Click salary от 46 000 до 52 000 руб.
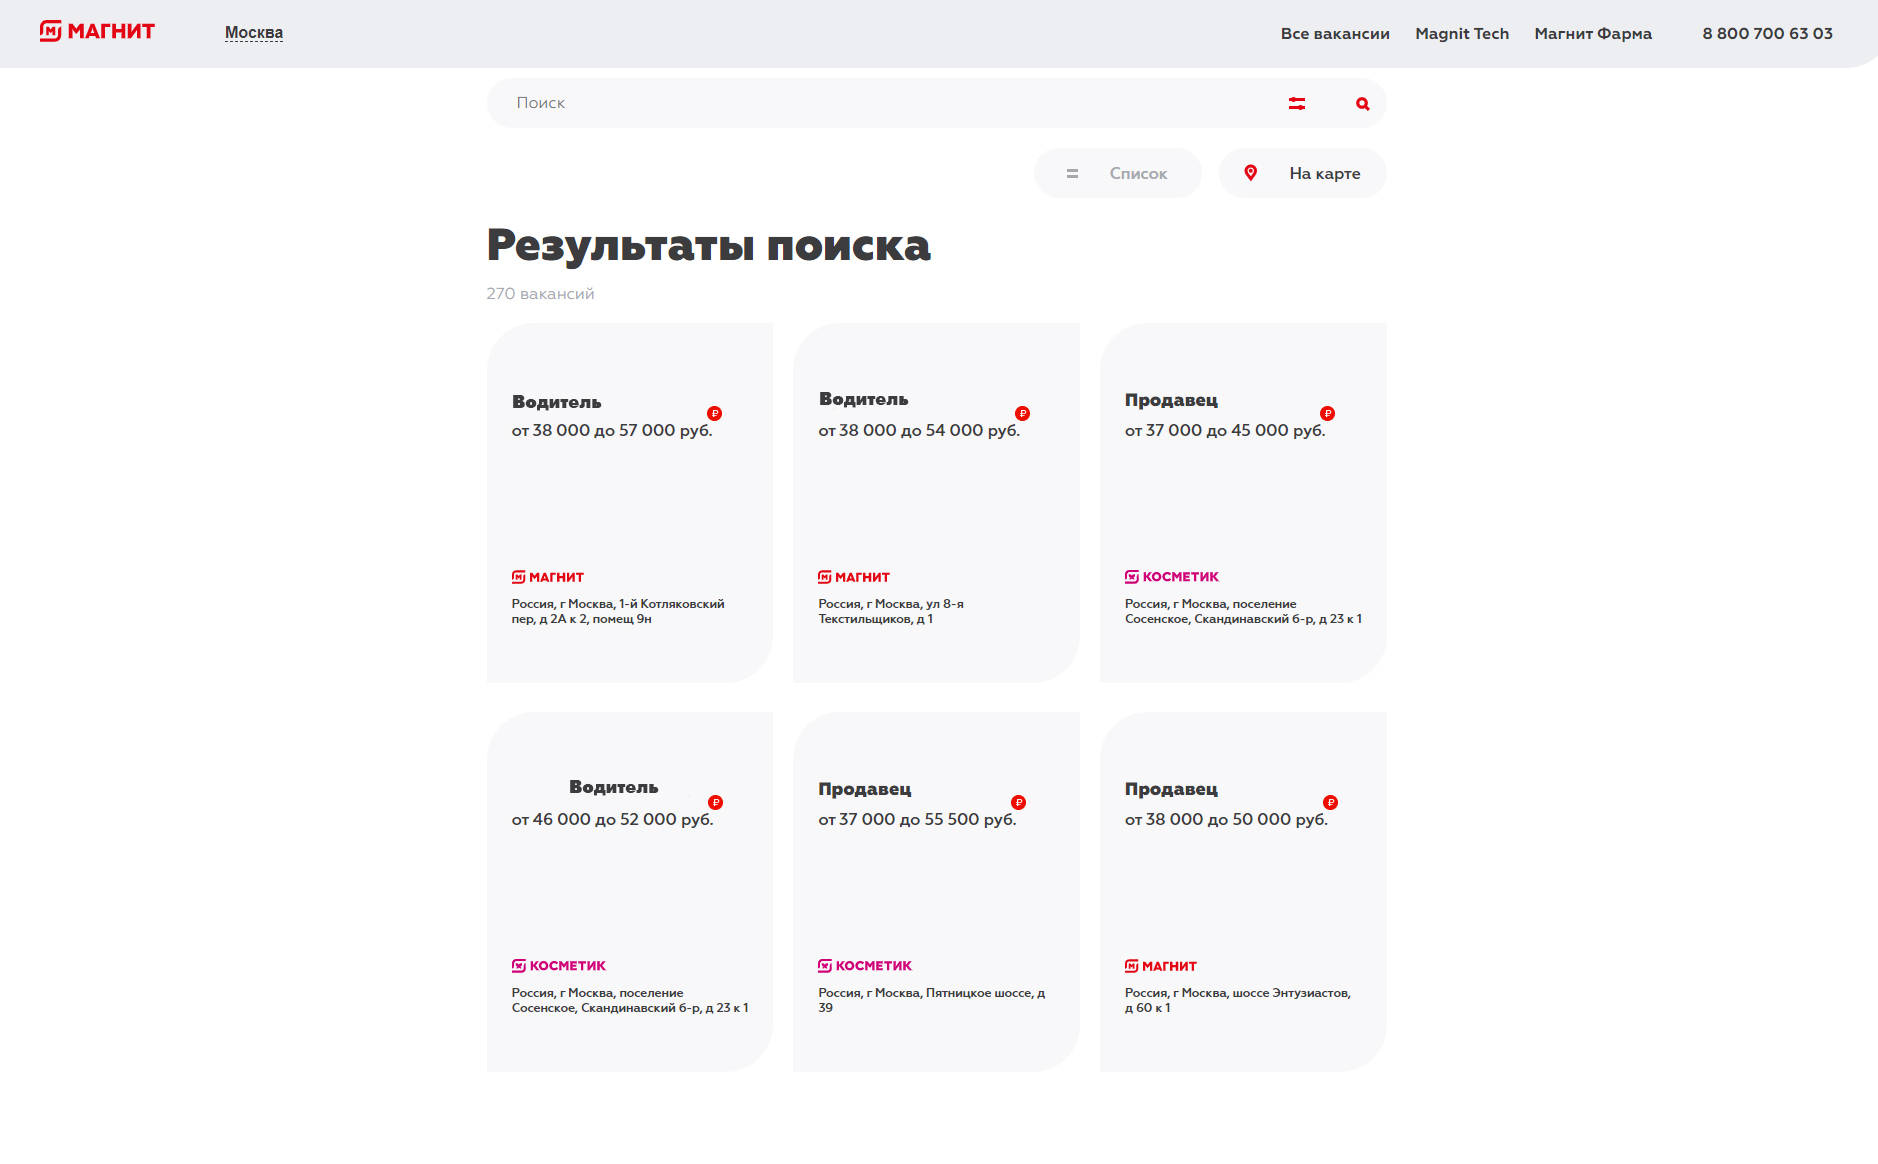 (612, 819)
